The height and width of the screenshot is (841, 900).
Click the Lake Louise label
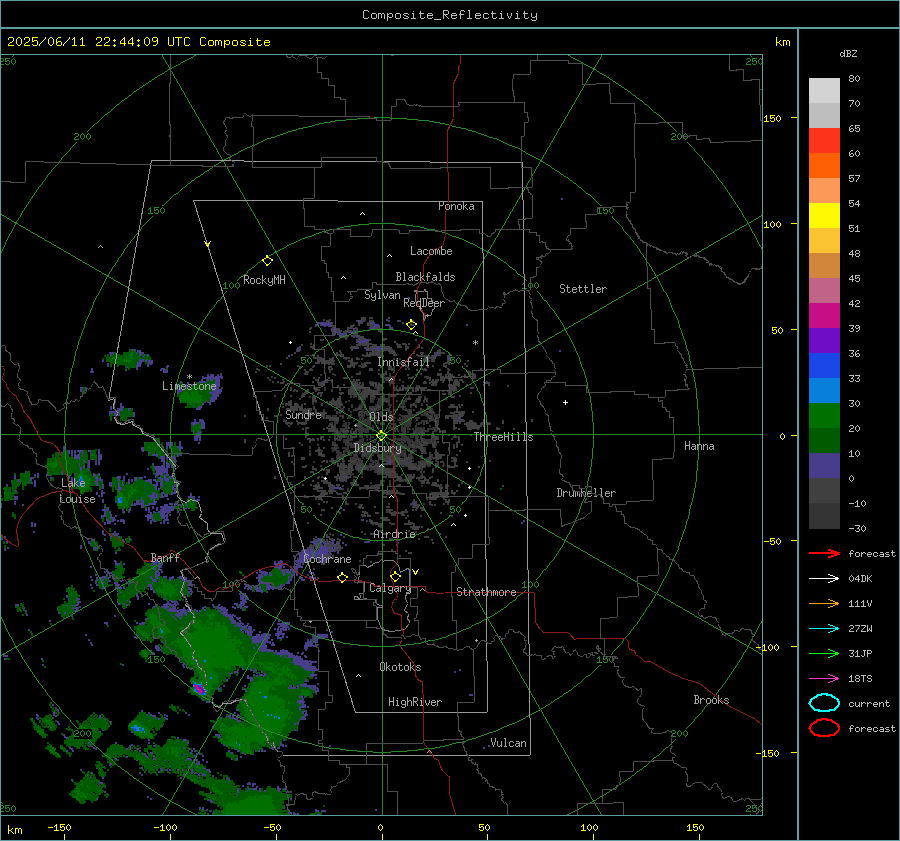(77, 491)
